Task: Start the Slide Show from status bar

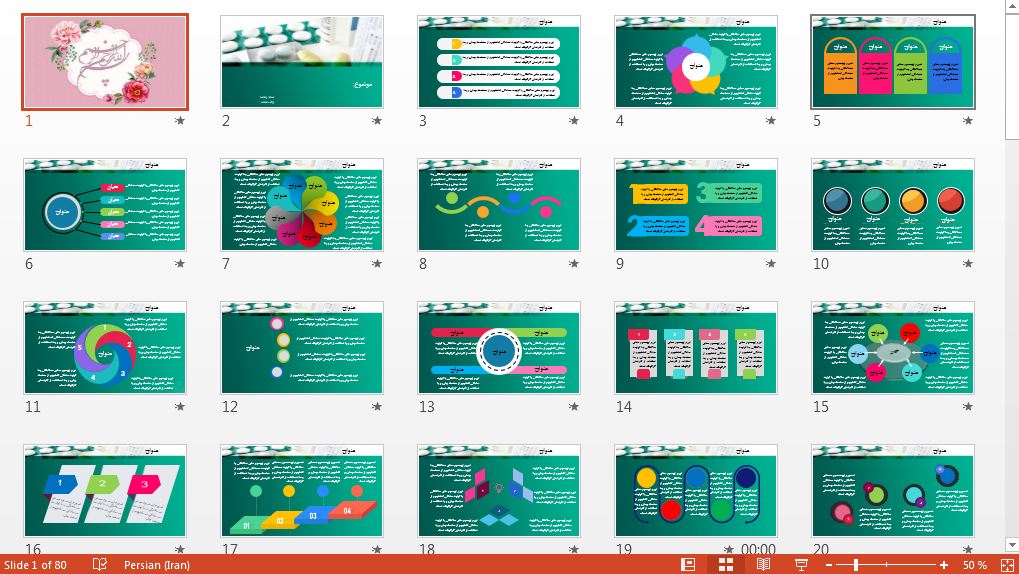Action: pos(801,565)
